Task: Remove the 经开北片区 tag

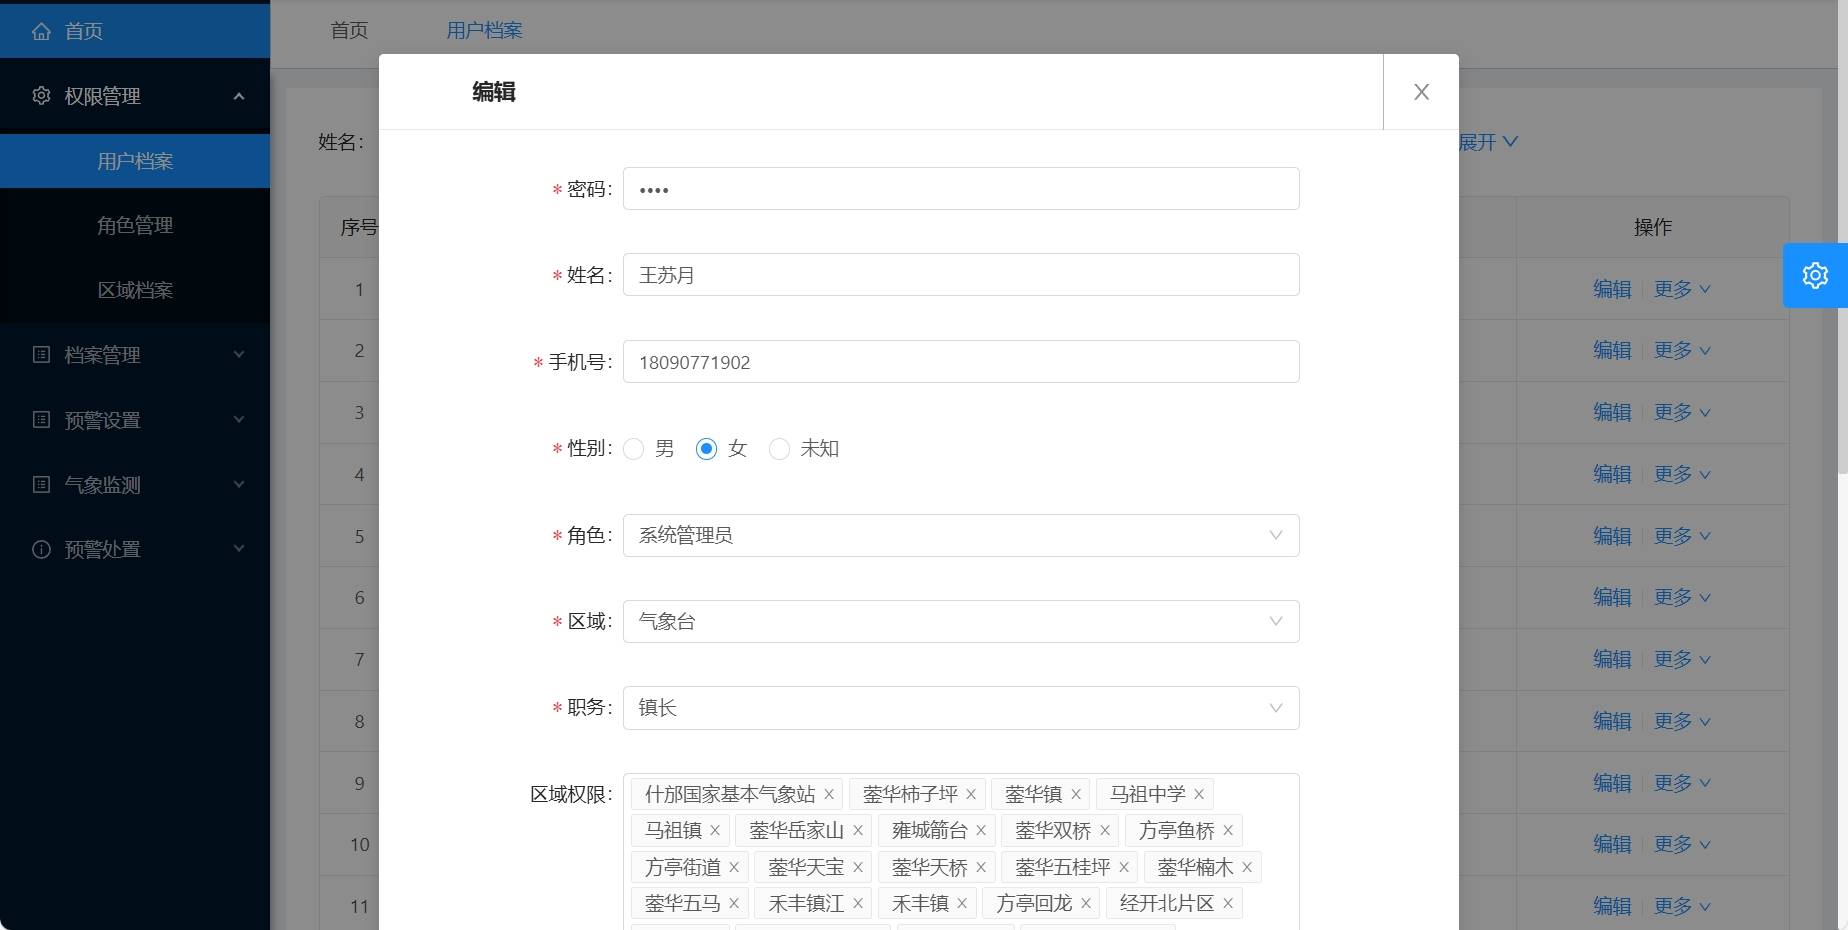Action: tap(1228, 904)
